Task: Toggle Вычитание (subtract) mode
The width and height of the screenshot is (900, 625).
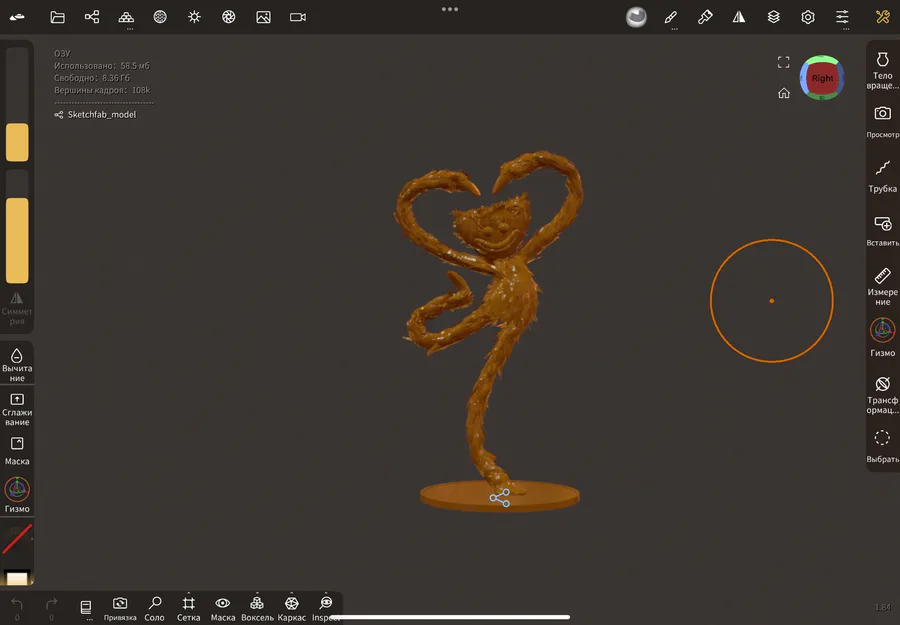Action: click(x=17, y=364)
